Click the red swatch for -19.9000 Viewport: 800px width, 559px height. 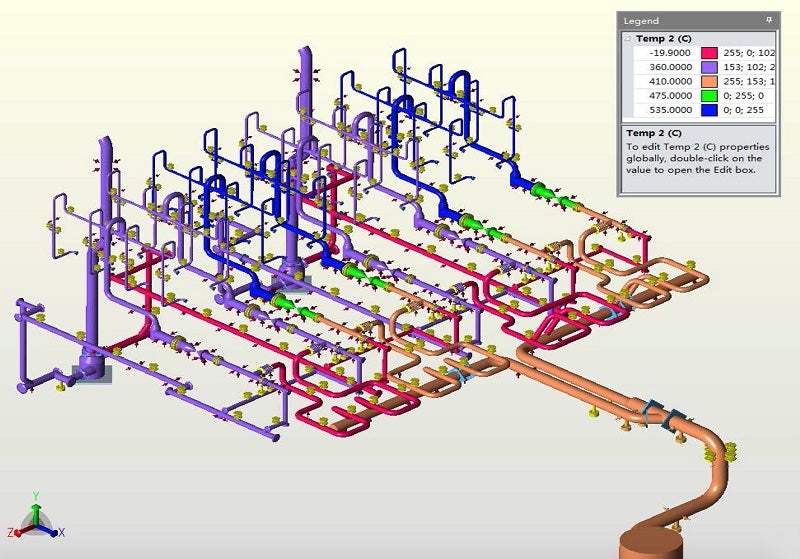711,53
